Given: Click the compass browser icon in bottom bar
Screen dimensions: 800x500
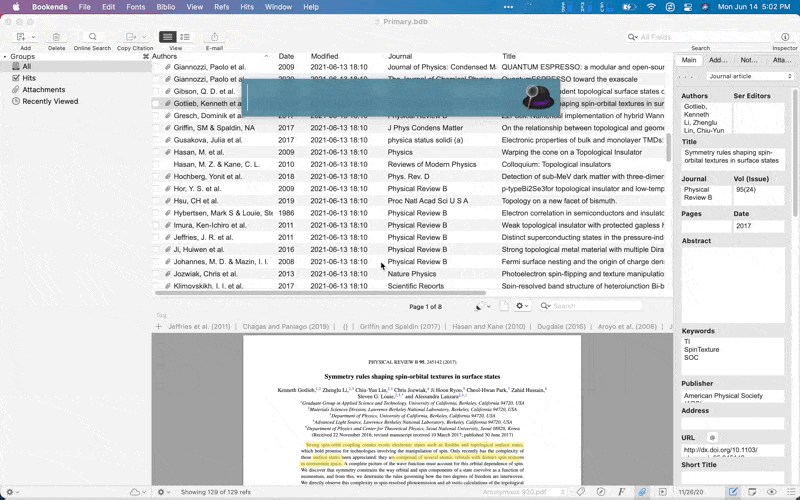Looking at the screenshot, I should pos(601,492).
